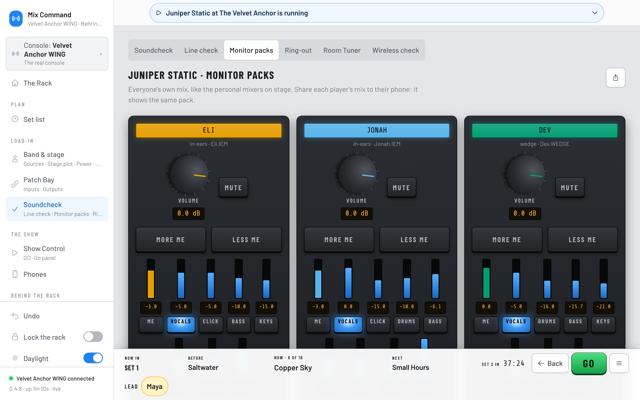
Task: Click the green GO button
Action: (x=589, y=363)
